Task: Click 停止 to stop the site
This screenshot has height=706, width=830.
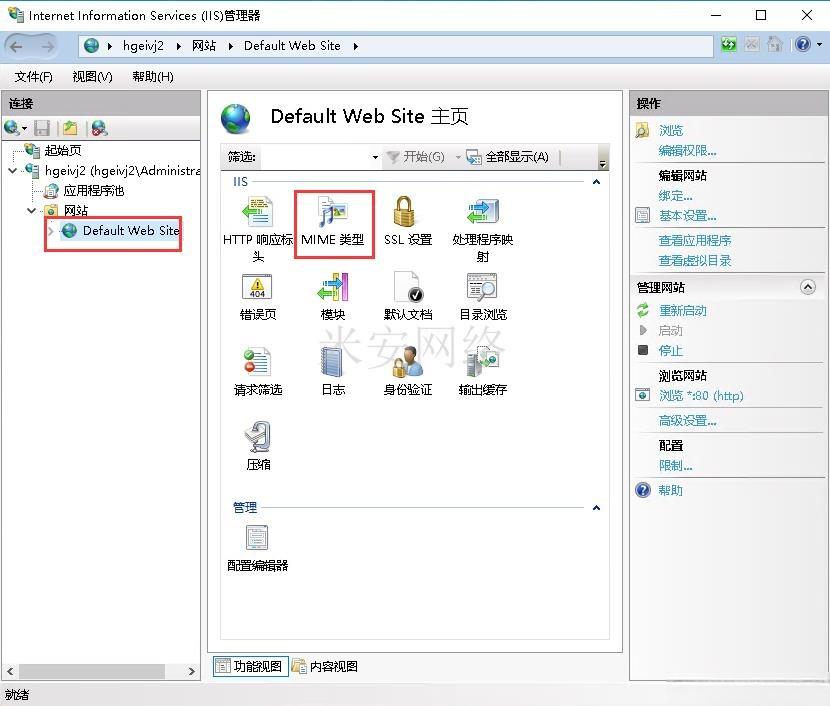Action: pos(671,350)
